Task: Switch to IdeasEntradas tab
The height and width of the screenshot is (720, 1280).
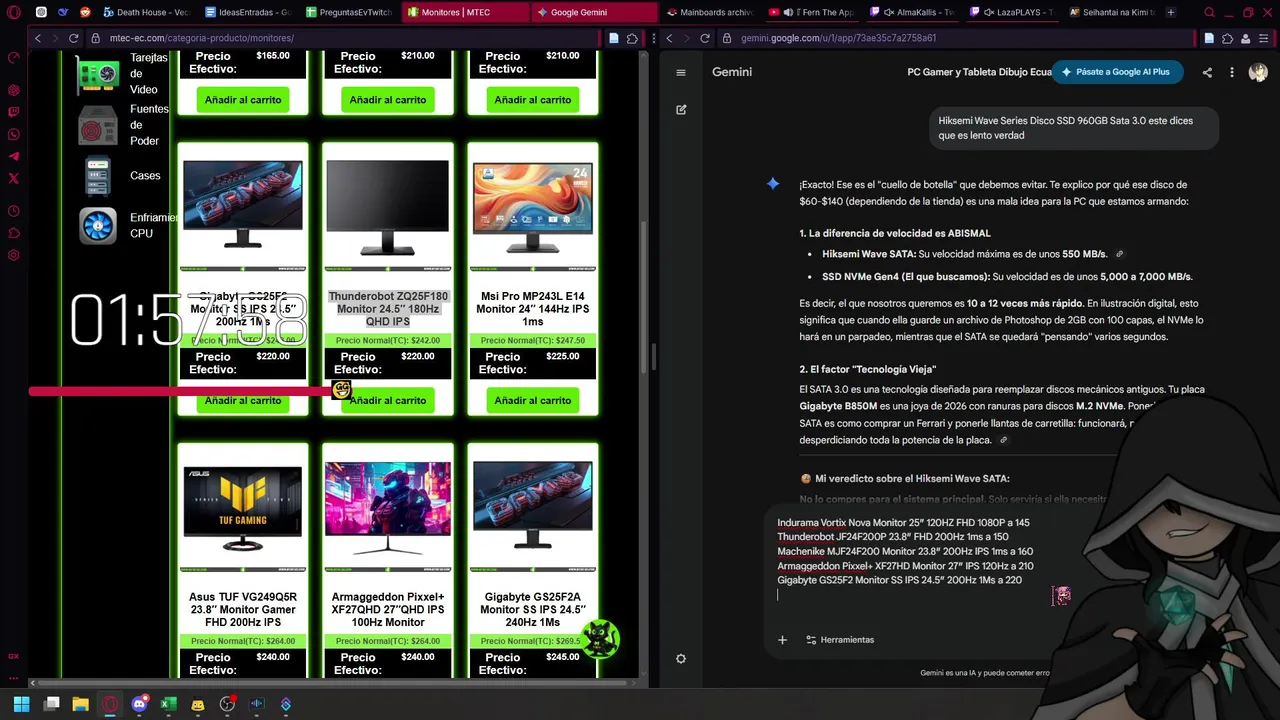Action: tap(247, 12)
